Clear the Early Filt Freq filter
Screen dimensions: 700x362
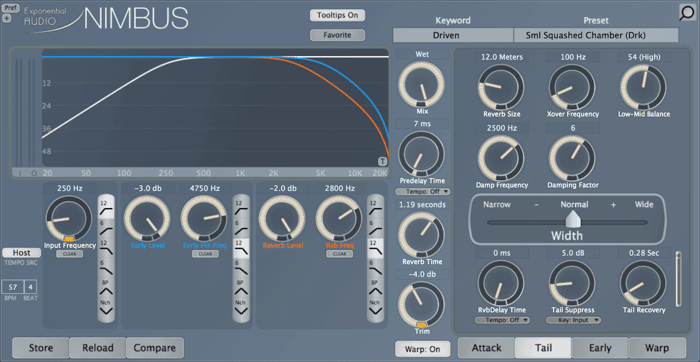point(205,254)
